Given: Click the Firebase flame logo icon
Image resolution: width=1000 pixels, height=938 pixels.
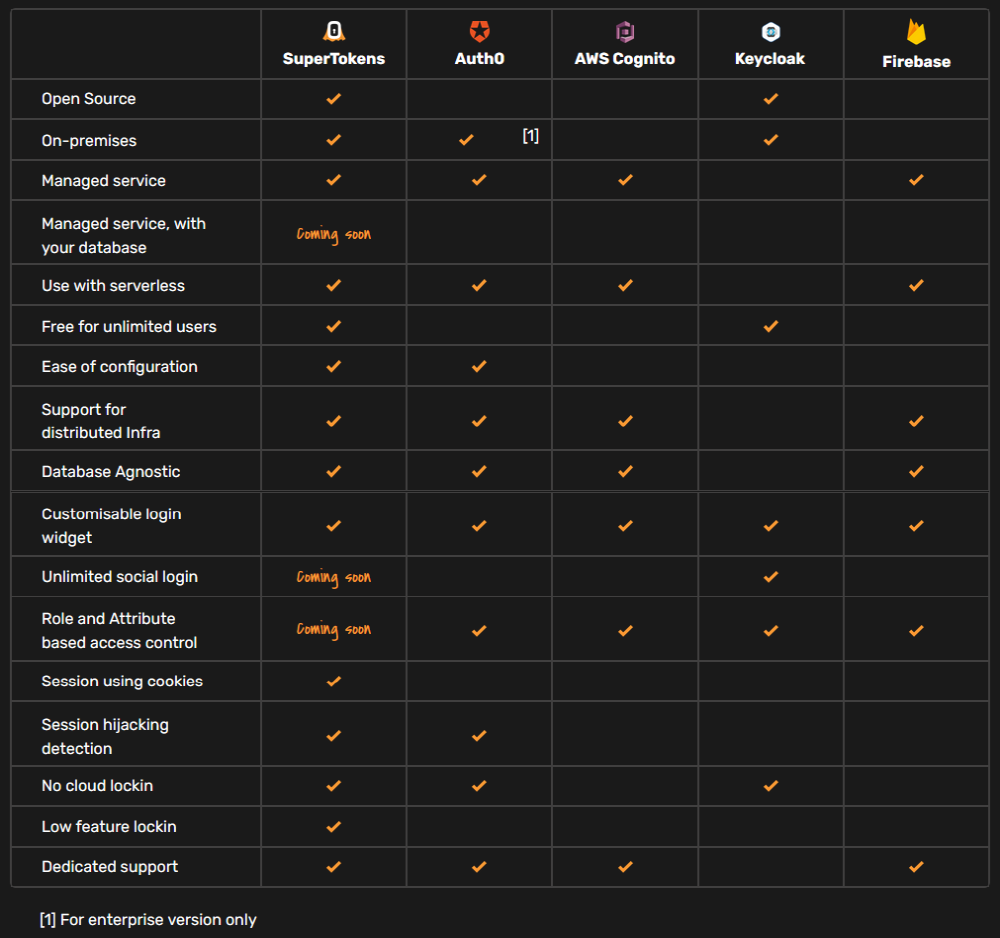Looking at the screenshot, I should tap(916, 32).
